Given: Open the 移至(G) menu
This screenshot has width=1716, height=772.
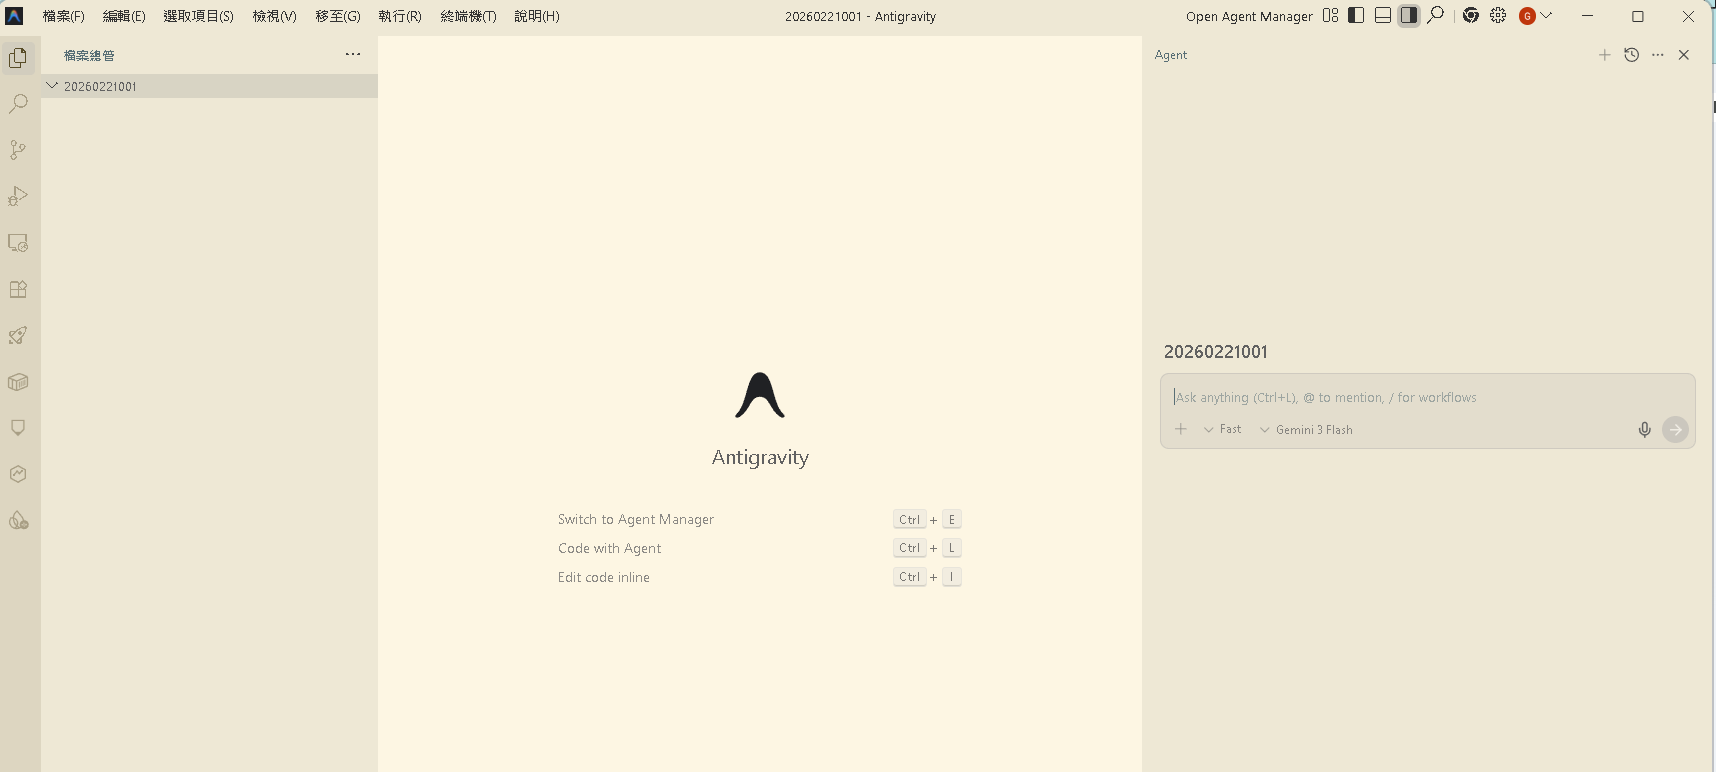Looking at the screenshot, I should (338, 16).
